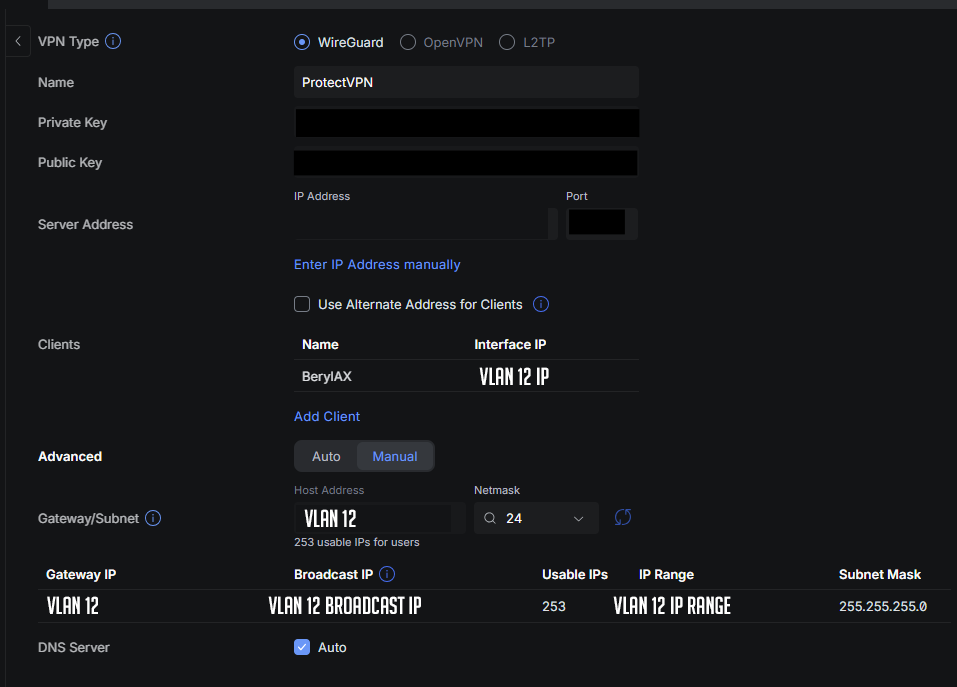This screenshot has width=957, height=687.
Task: Open the BerylAX client row
Action: [x=466, y=376]
